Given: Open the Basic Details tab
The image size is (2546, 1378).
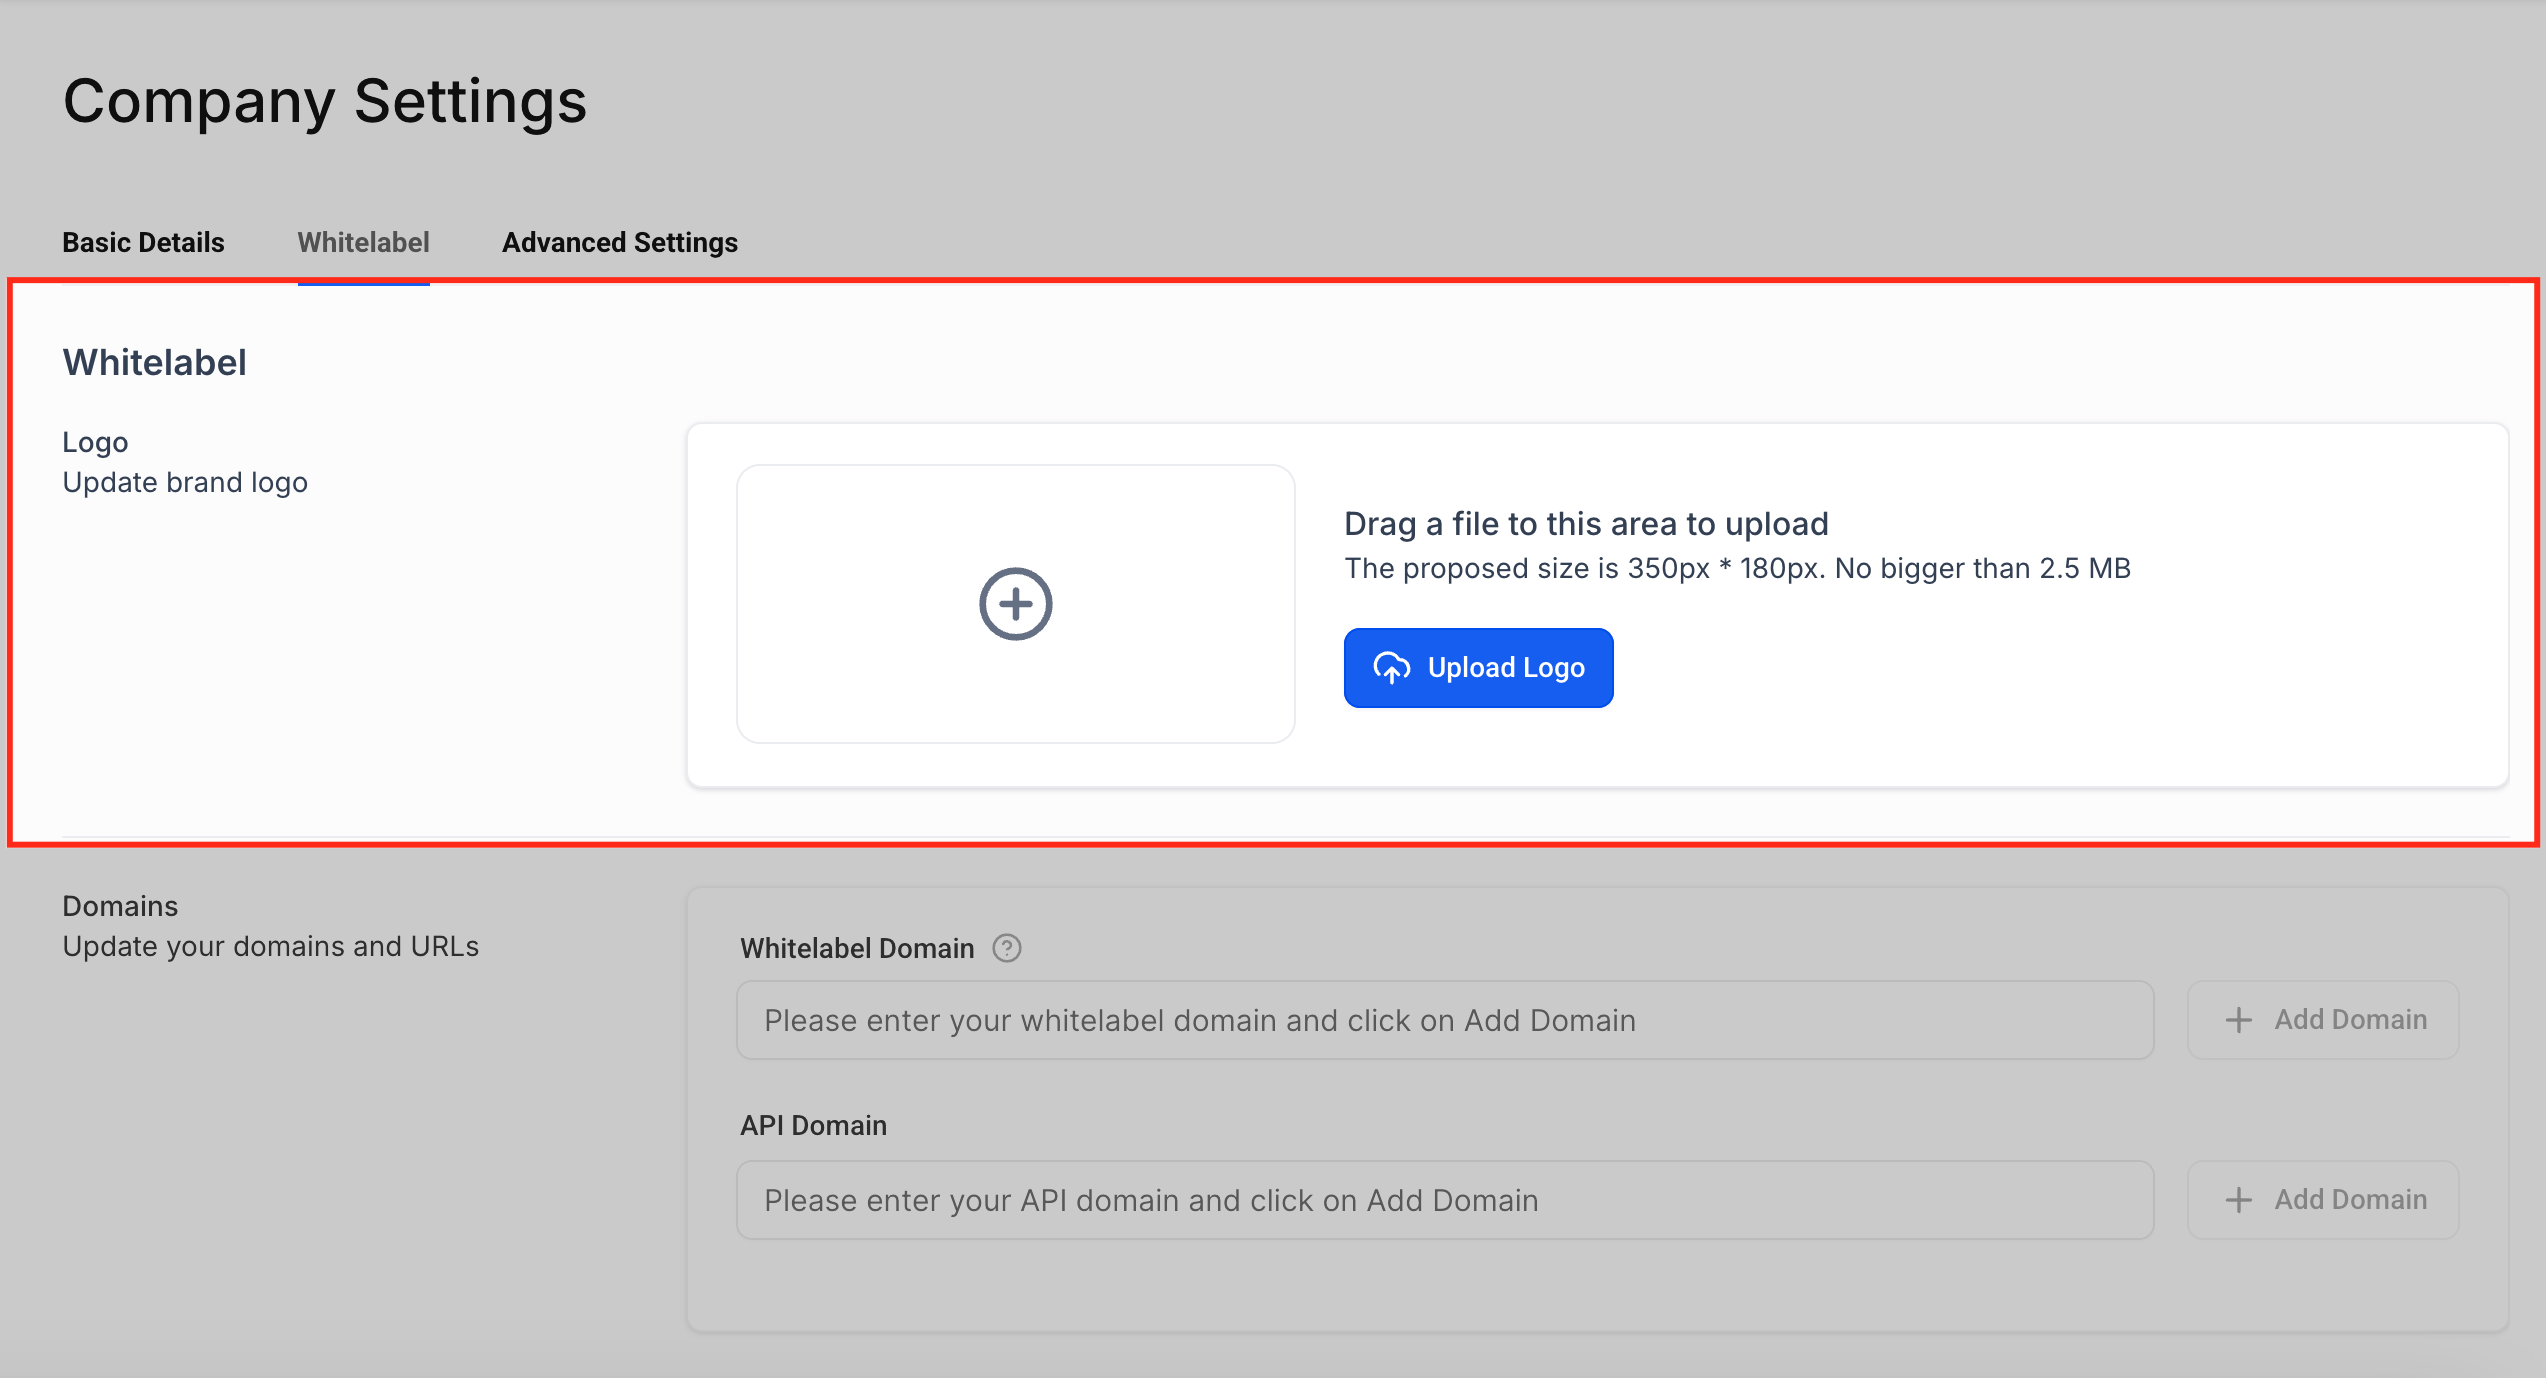Looking at the screenshot, I should (143, 242).
